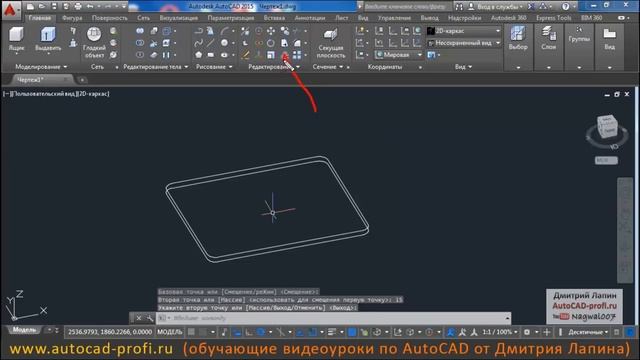Select the Ящик (Box) tool

pos(16,39)
